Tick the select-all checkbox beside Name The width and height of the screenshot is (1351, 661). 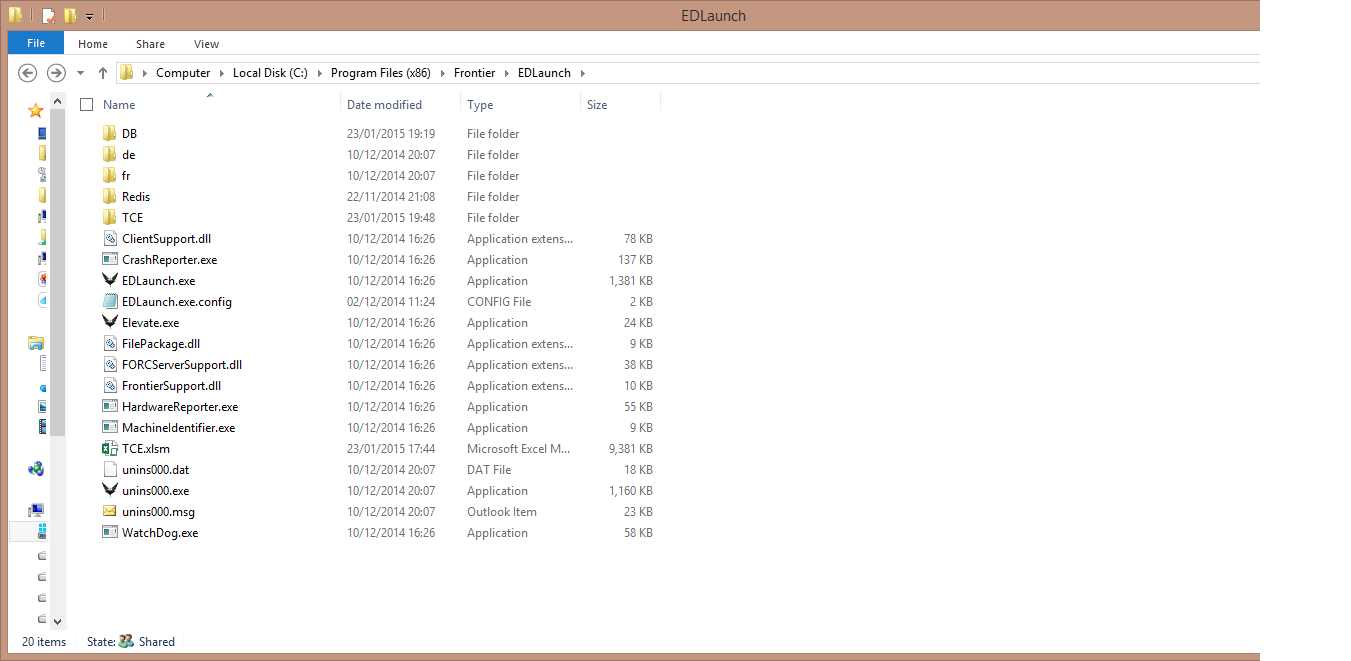pos(87,105)
